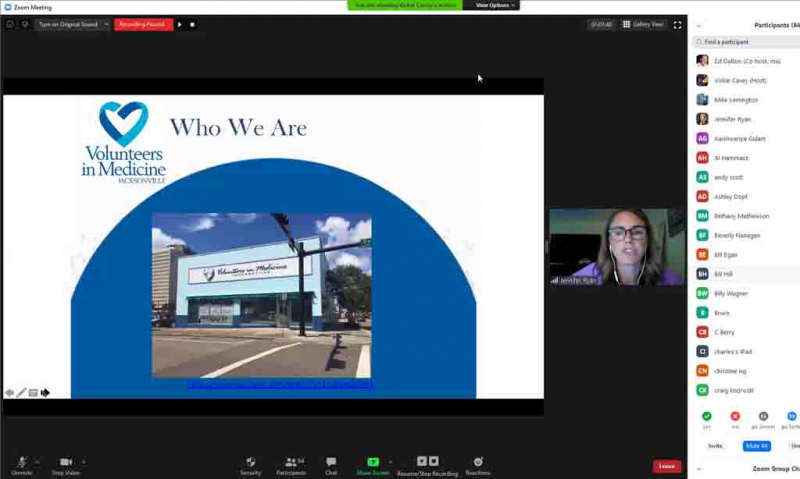Click the go faster reaction
Screen dimensions: 800x479
point(791,416)
